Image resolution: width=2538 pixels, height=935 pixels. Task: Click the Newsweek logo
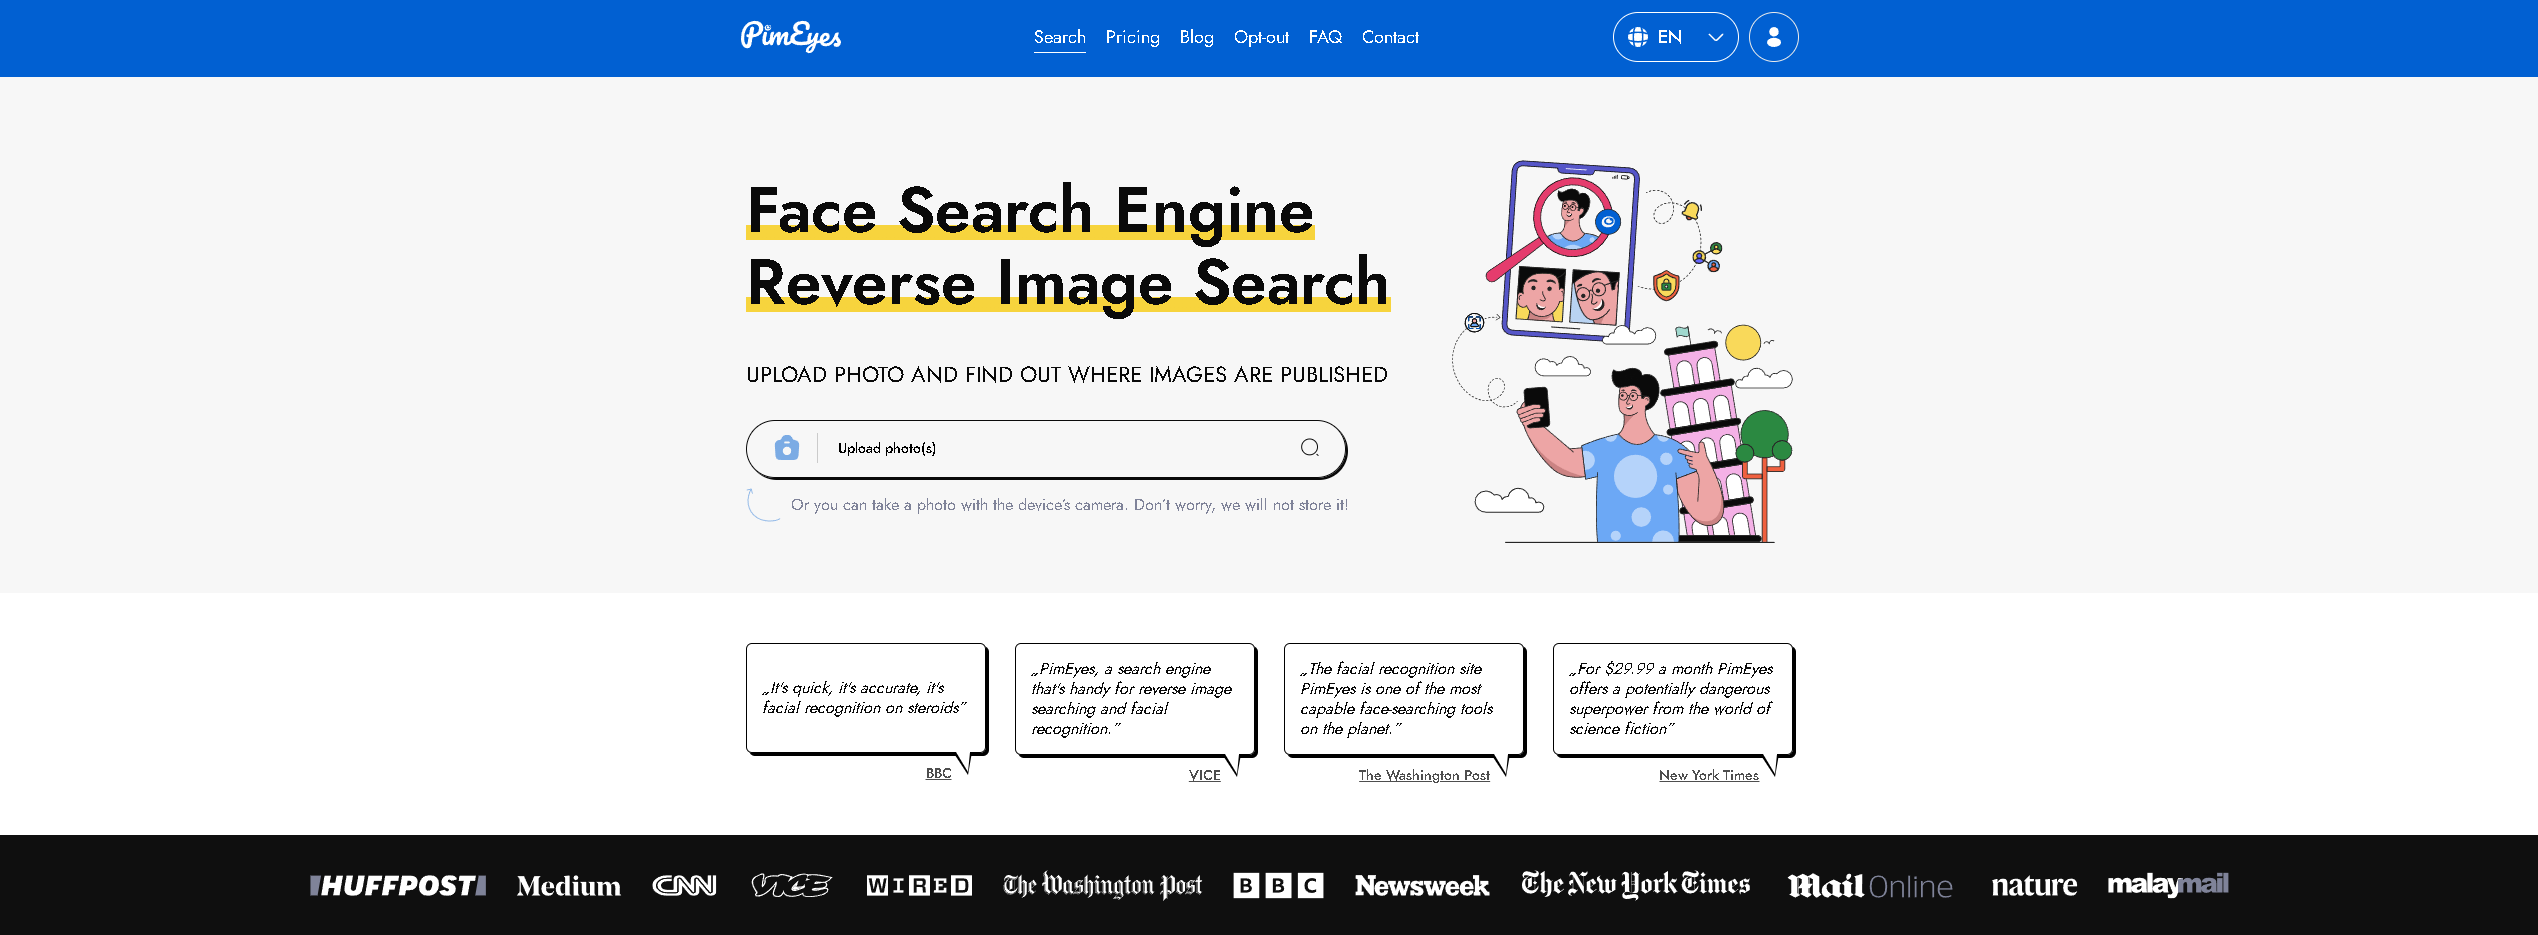coord(1421,886)
